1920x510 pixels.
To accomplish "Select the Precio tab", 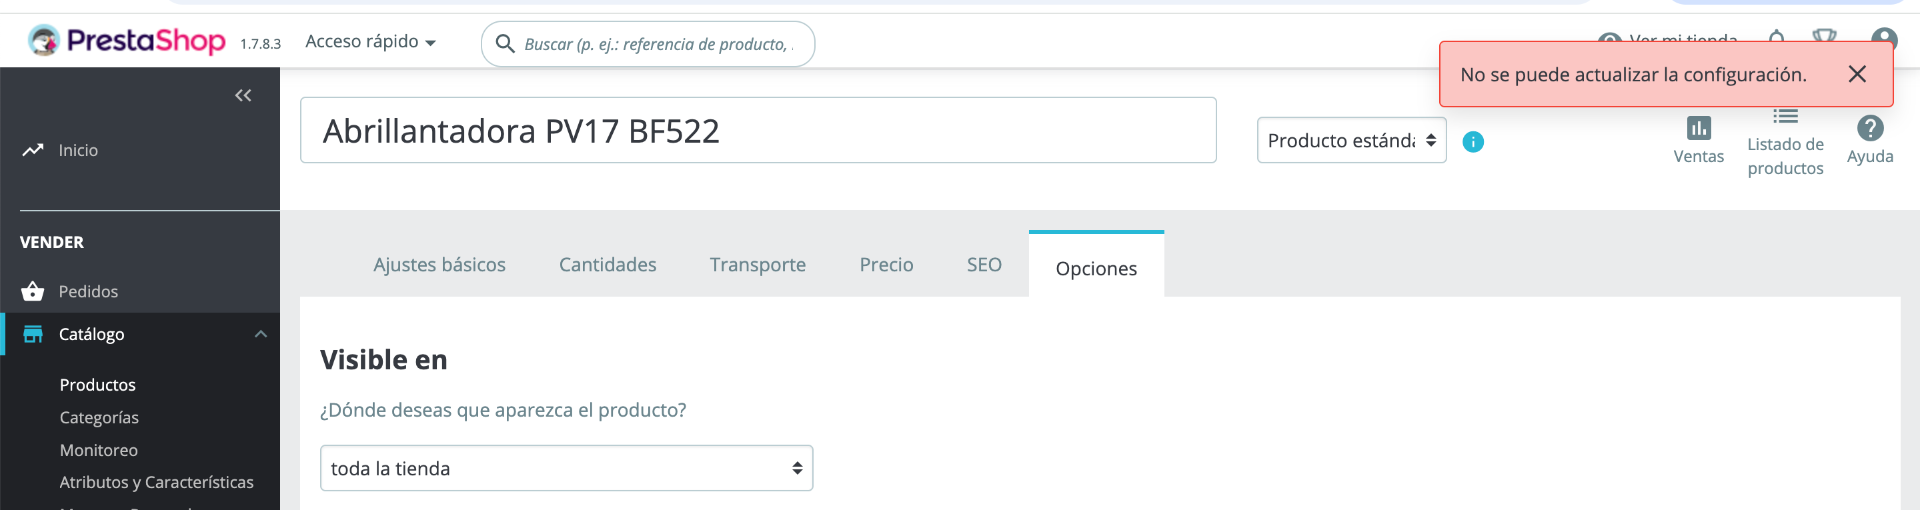I will pos(886,265).
